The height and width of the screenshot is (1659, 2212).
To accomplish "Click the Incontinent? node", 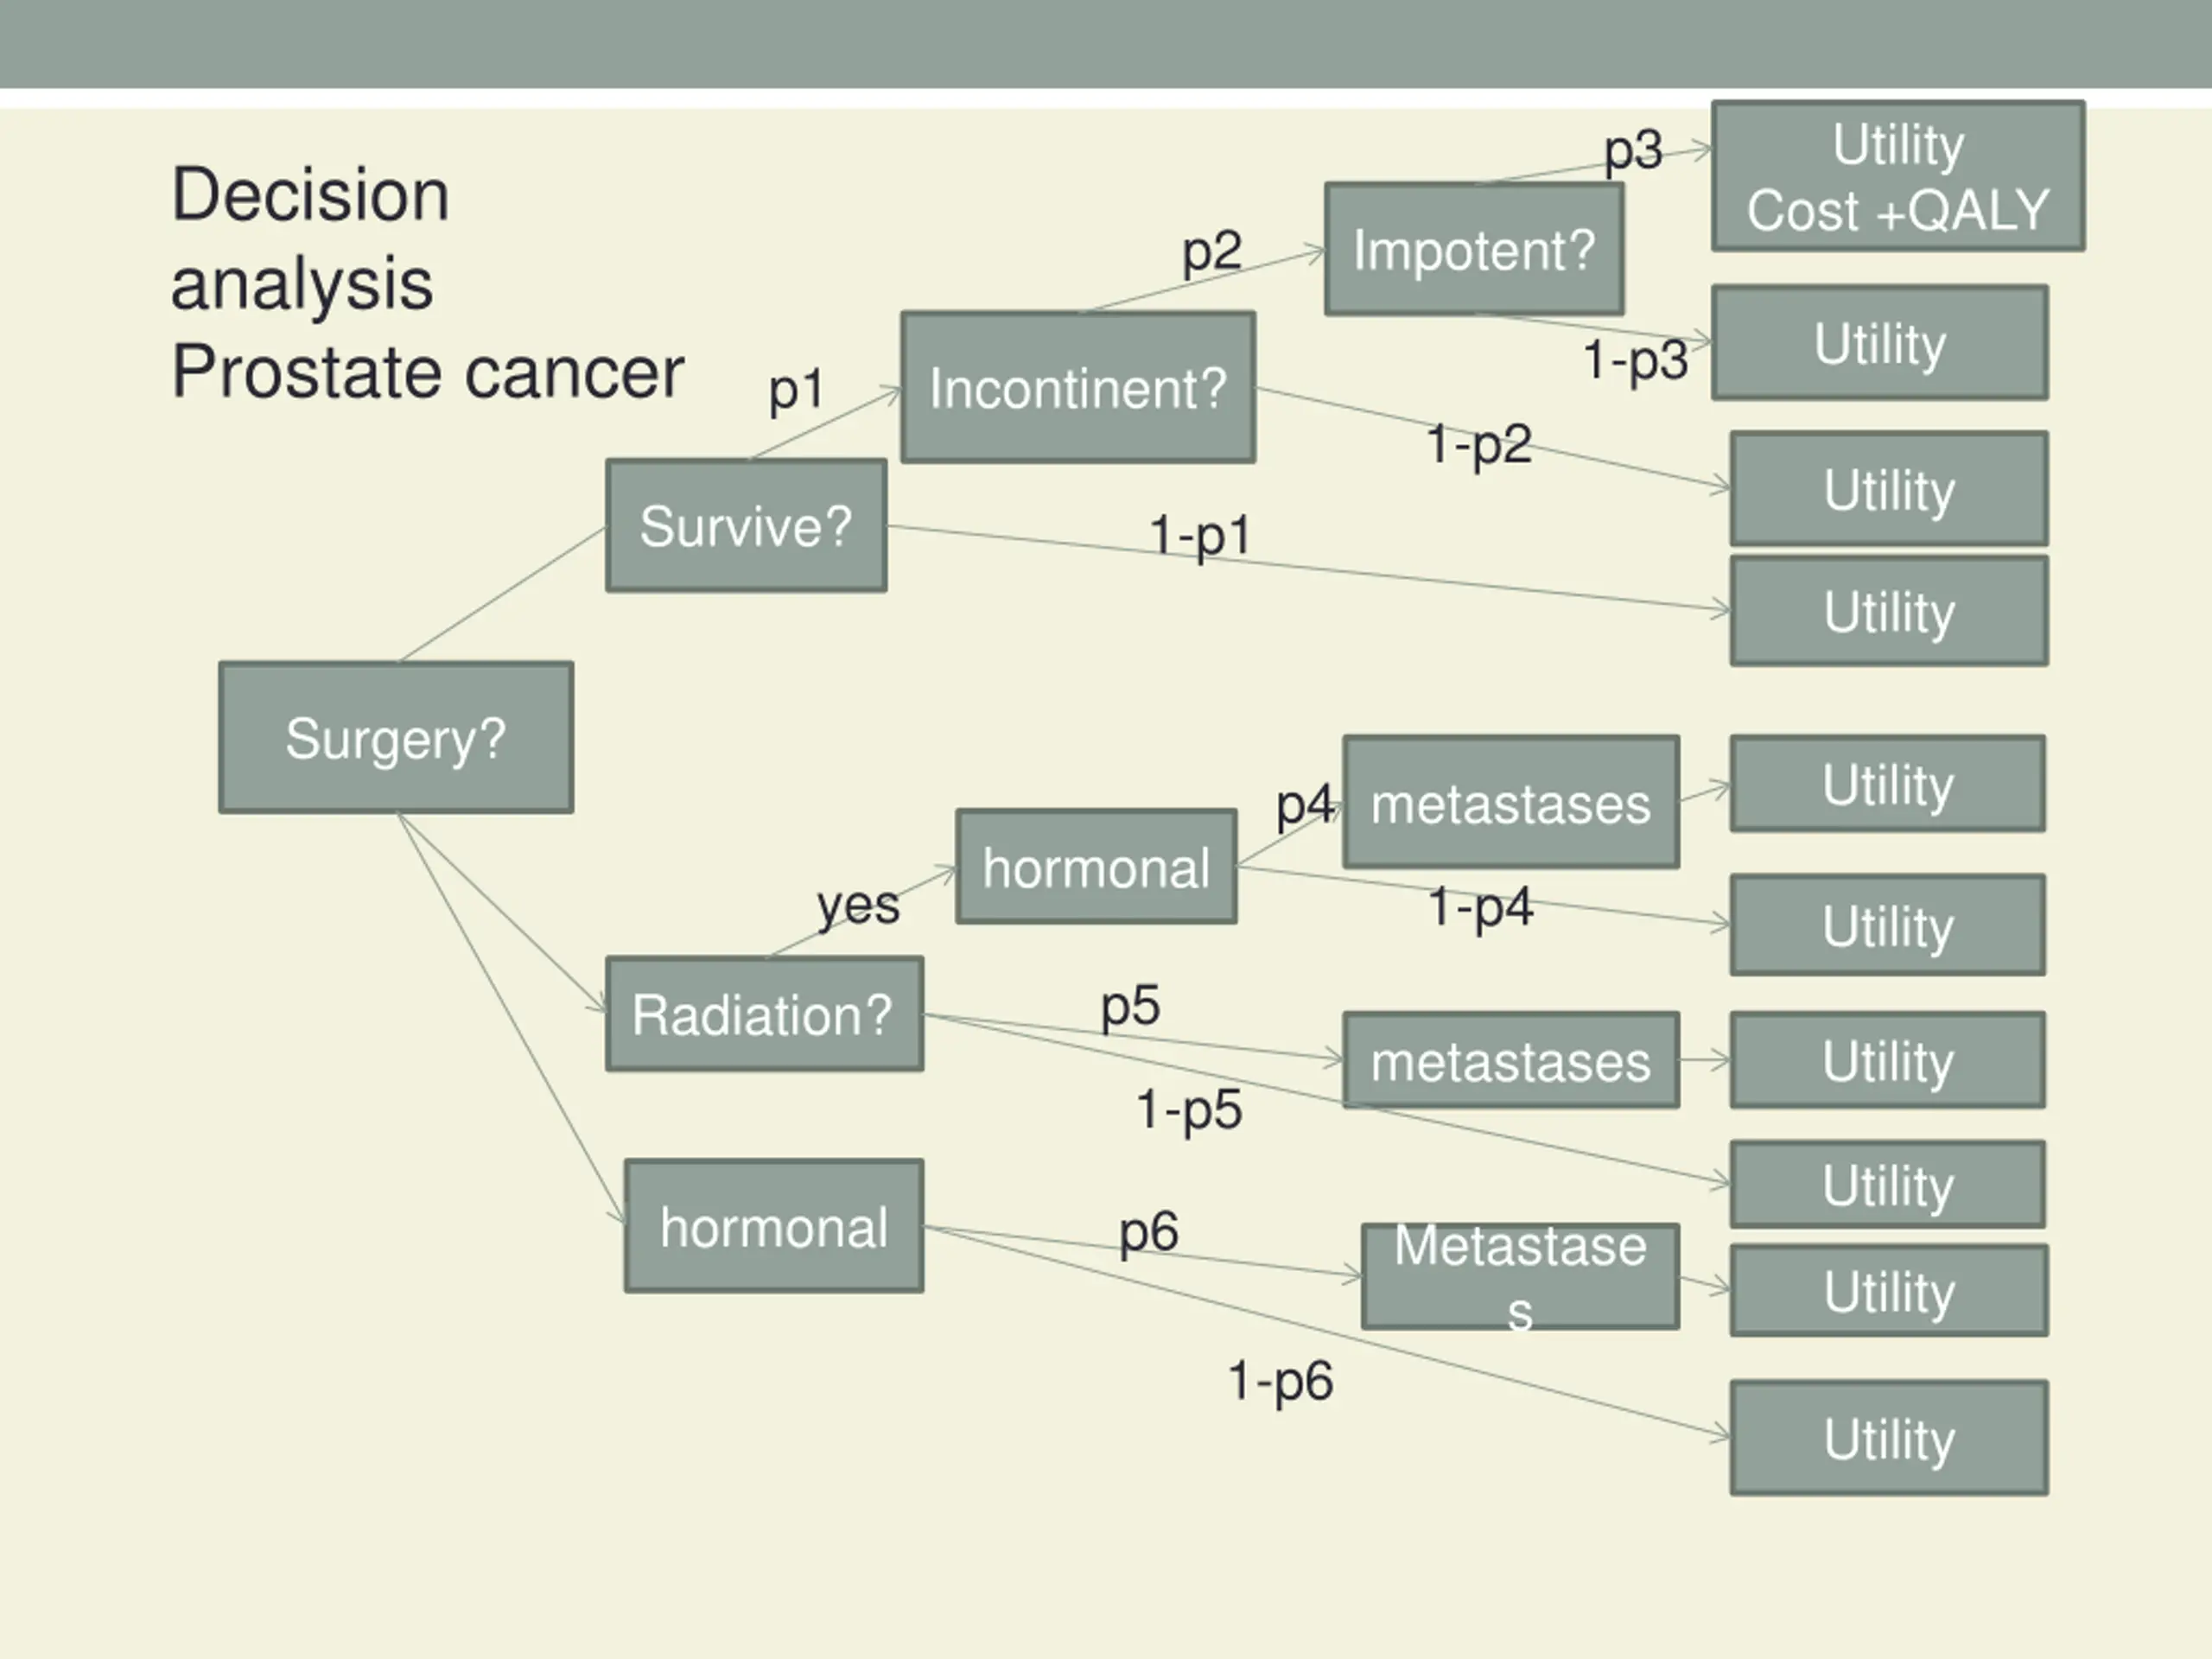I will click(1078, 387).
